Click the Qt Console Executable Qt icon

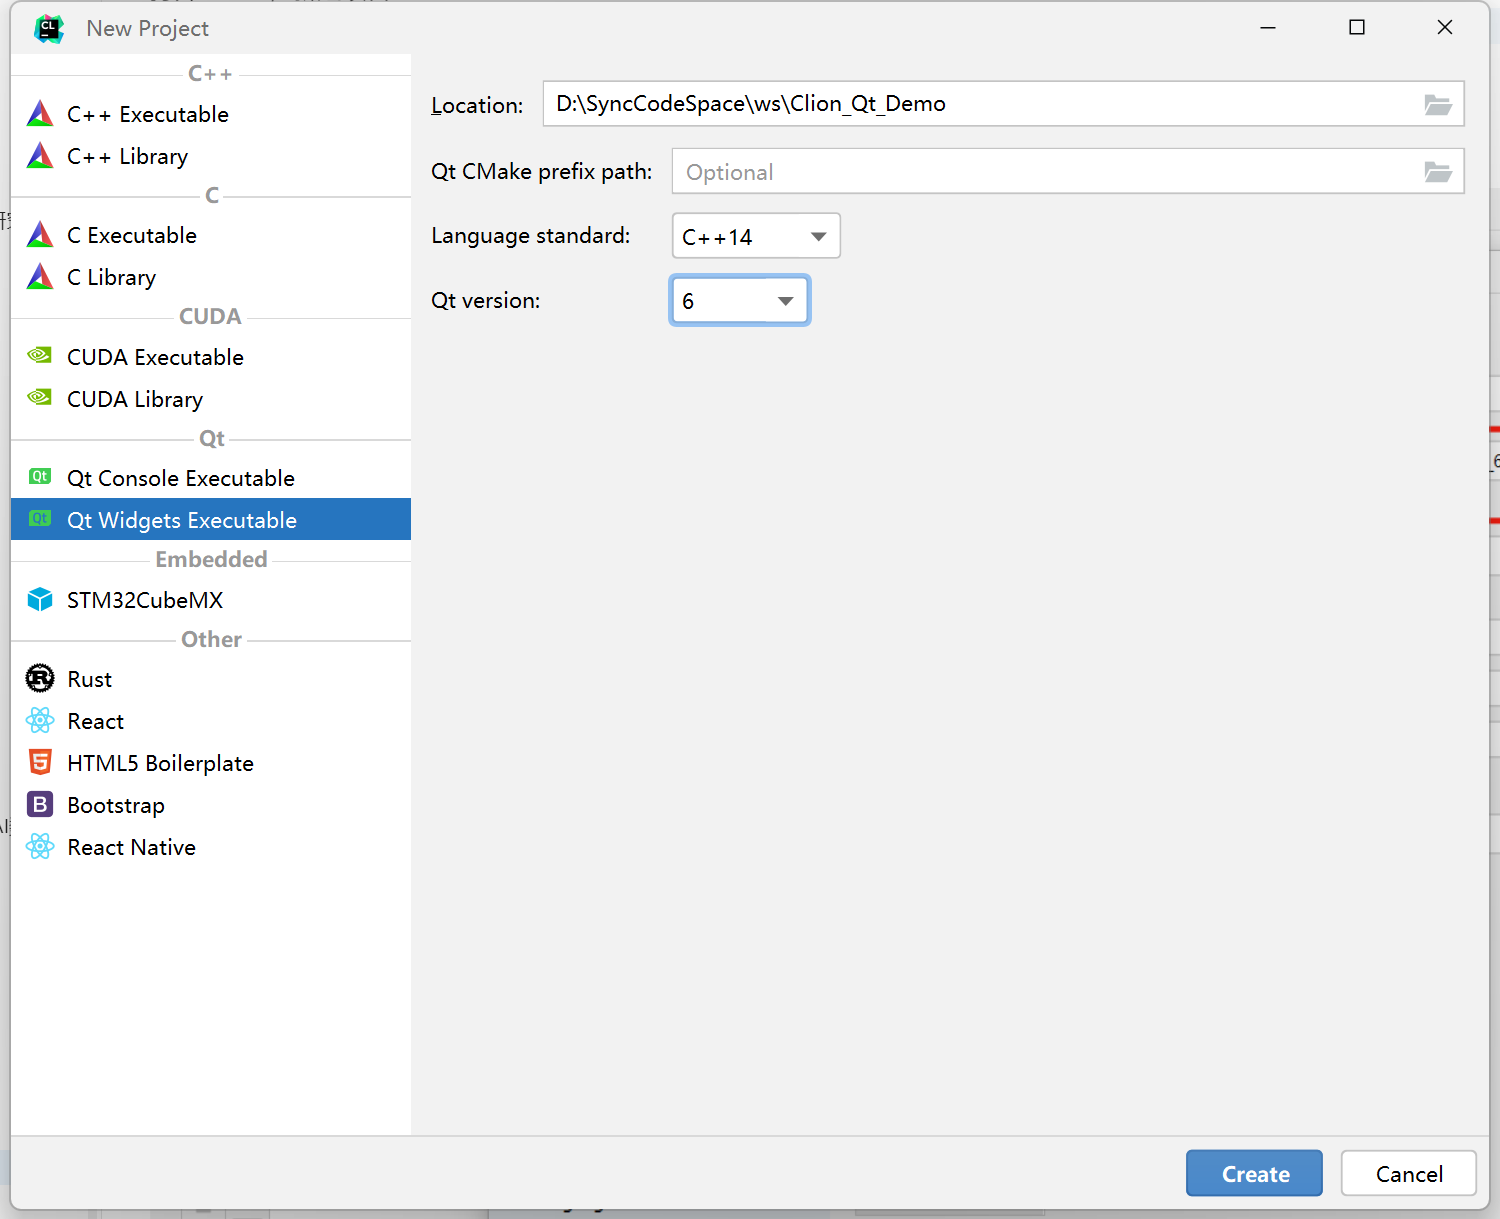click(40, 477)
